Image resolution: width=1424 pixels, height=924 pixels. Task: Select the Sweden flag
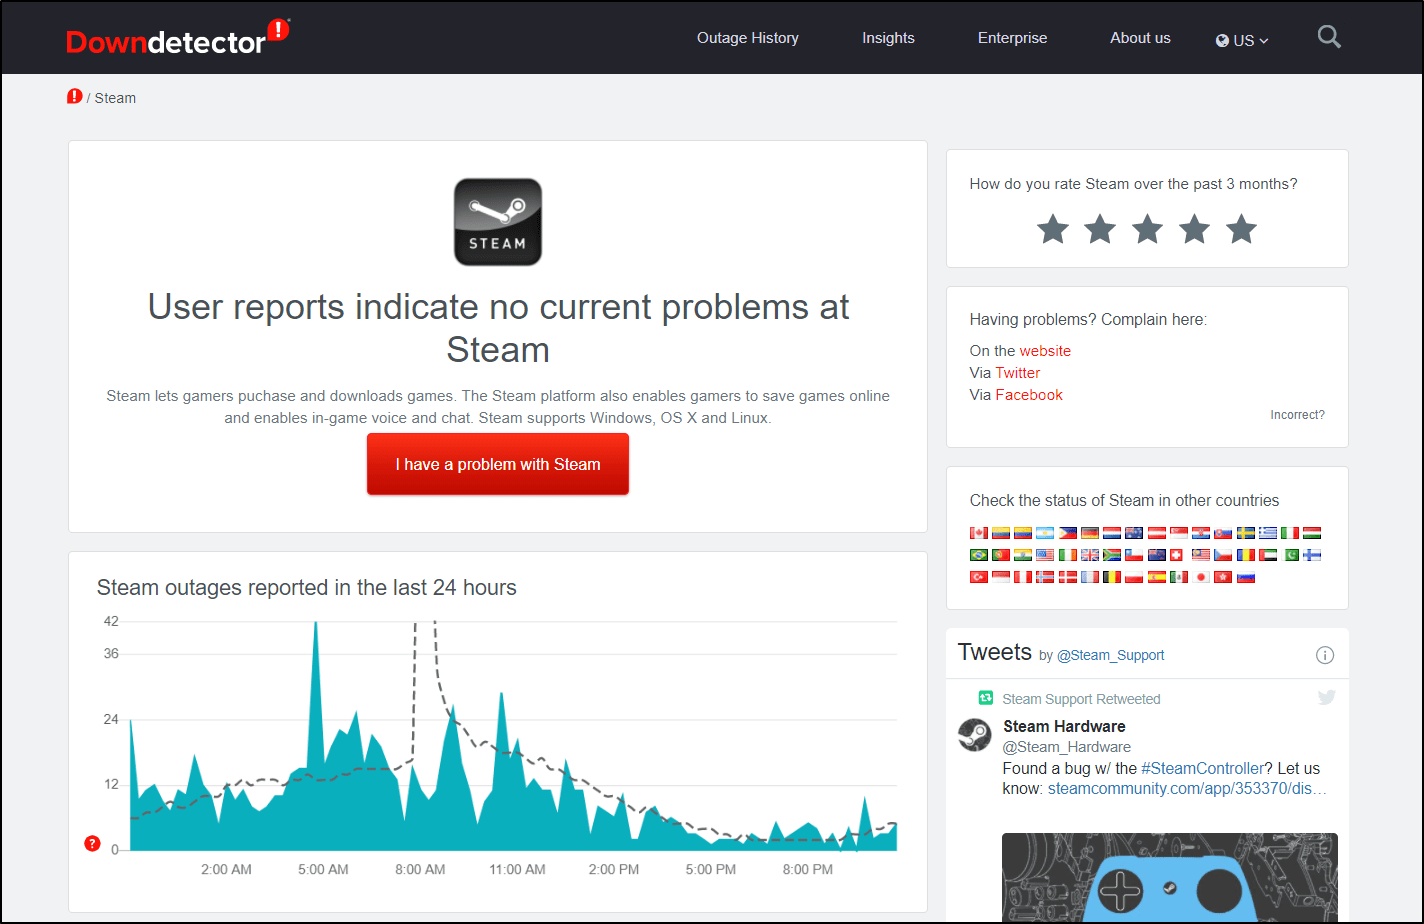(1246, 533)
